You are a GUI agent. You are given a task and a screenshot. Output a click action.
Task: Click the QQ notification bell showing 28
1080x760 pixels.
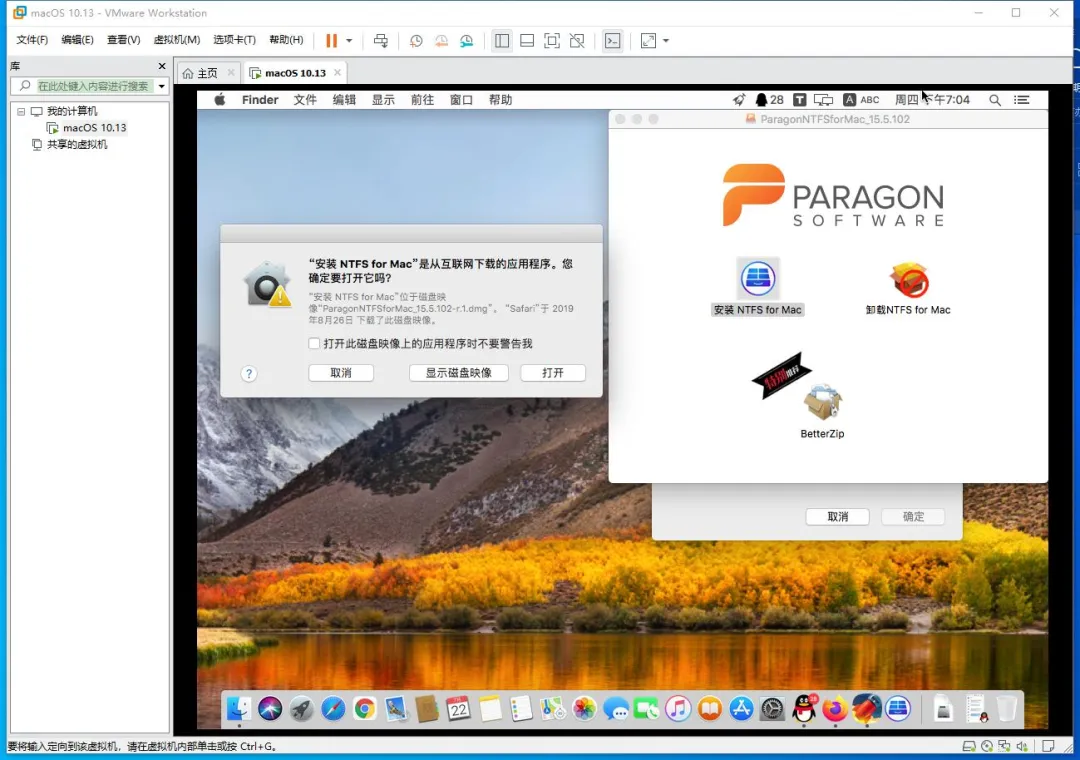(769, 100)
